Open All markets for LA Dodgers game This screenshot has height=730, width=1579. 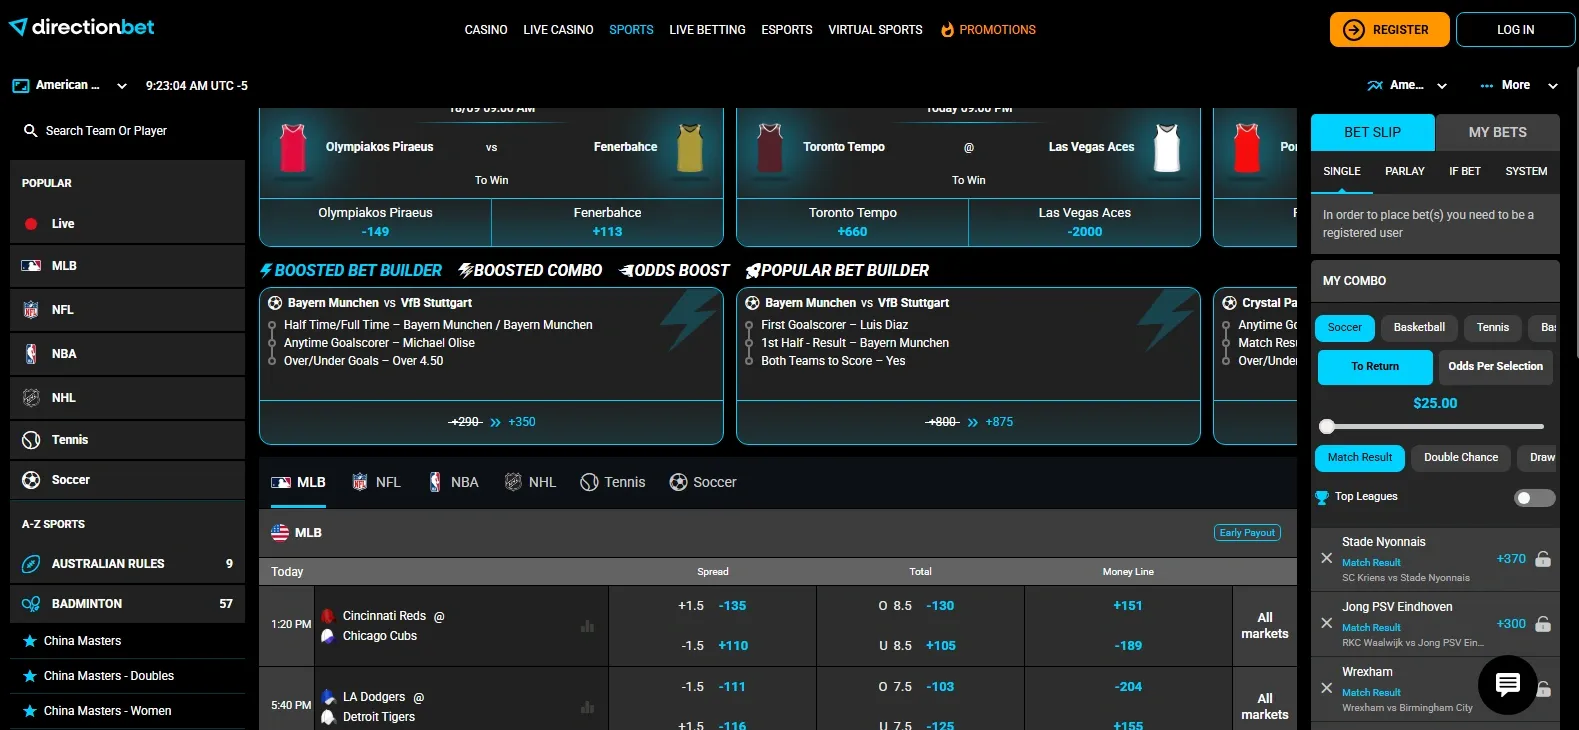pyautogui.click(x=1265, y=707)
